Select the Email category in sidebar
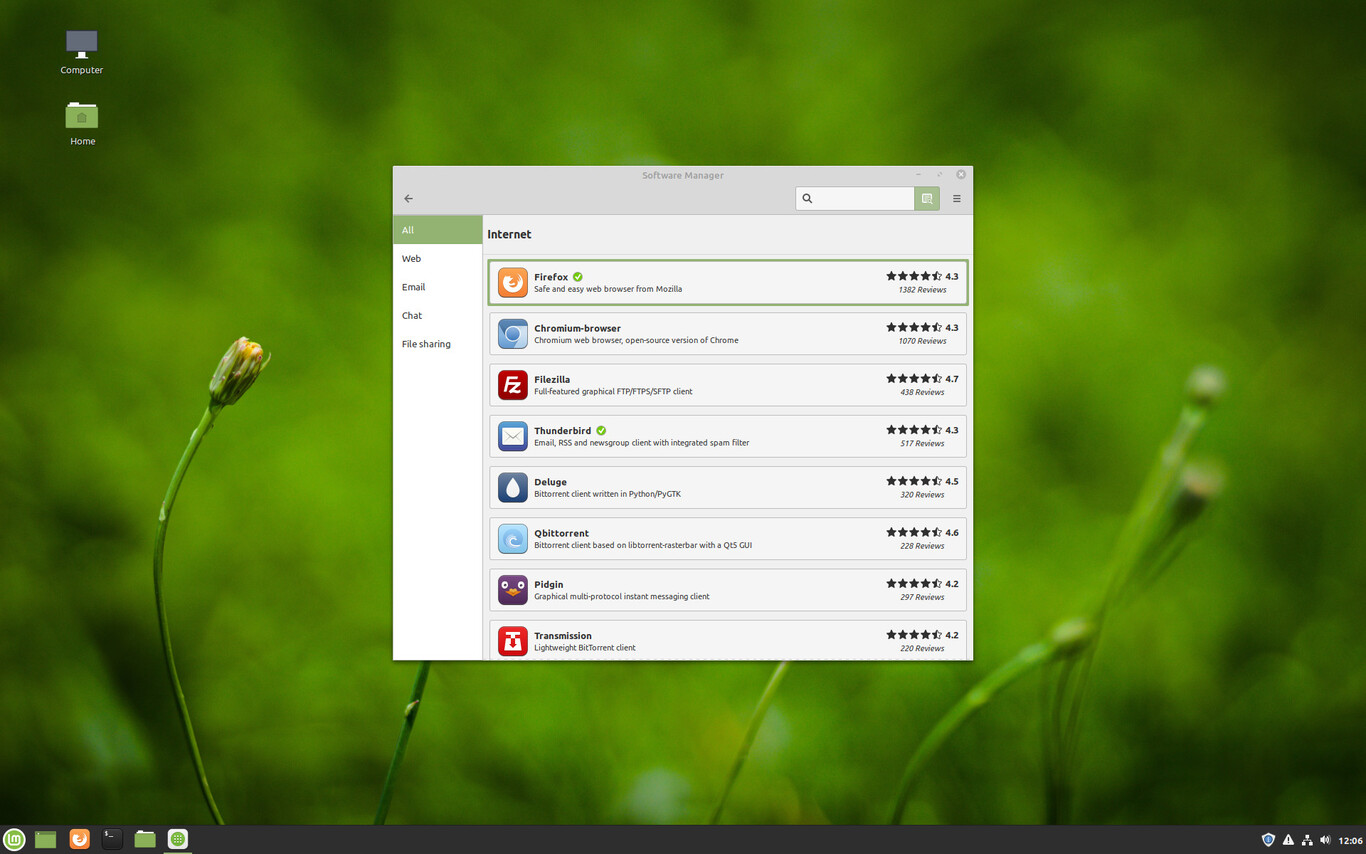1366x854 pixels. tap(413, 287)
